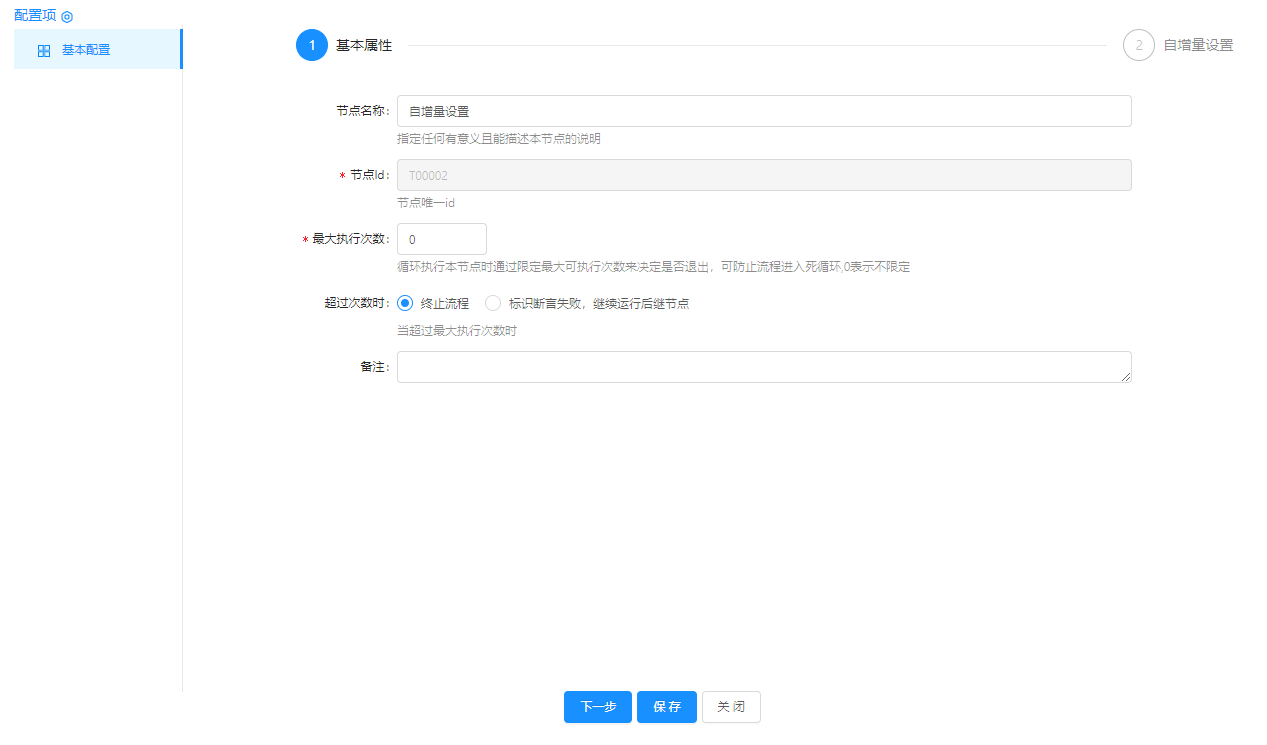The width and height of the screenshot is (1267, 745).
Task: Click the disabled 节点Id field showing T00002
Action: 764,175
